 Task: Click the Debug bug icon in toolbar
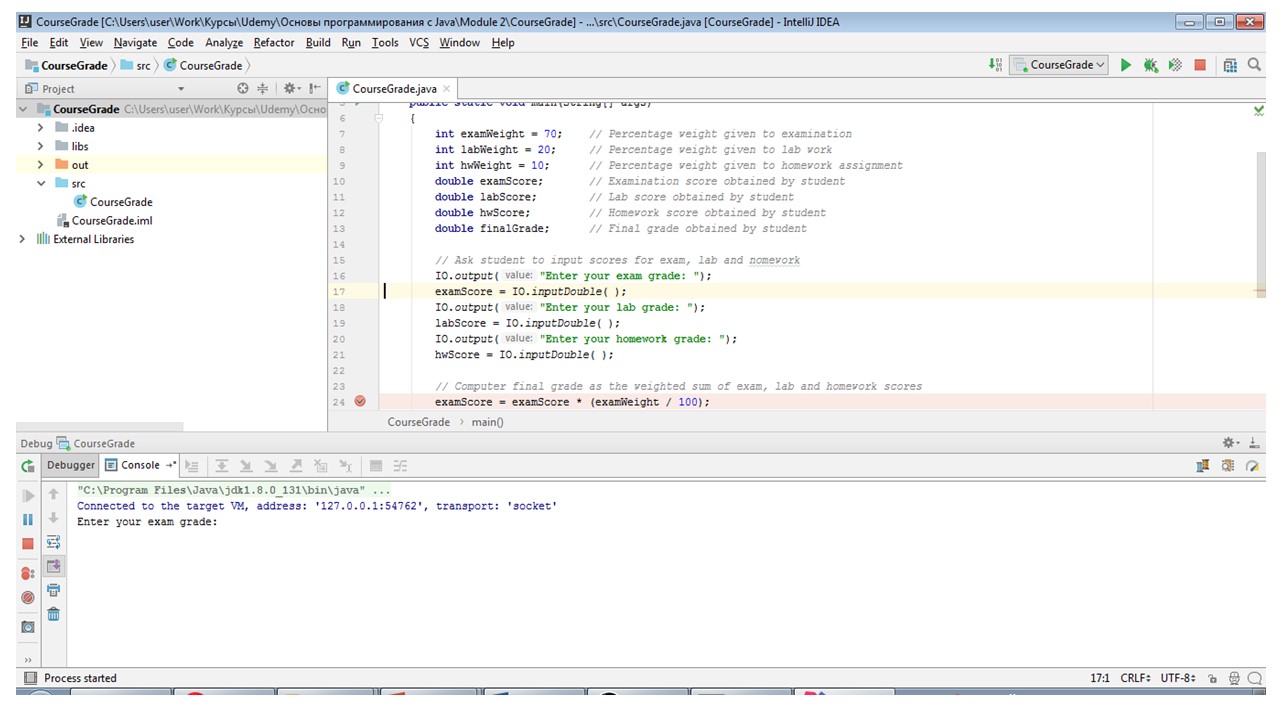click(x=1151, y=65)
